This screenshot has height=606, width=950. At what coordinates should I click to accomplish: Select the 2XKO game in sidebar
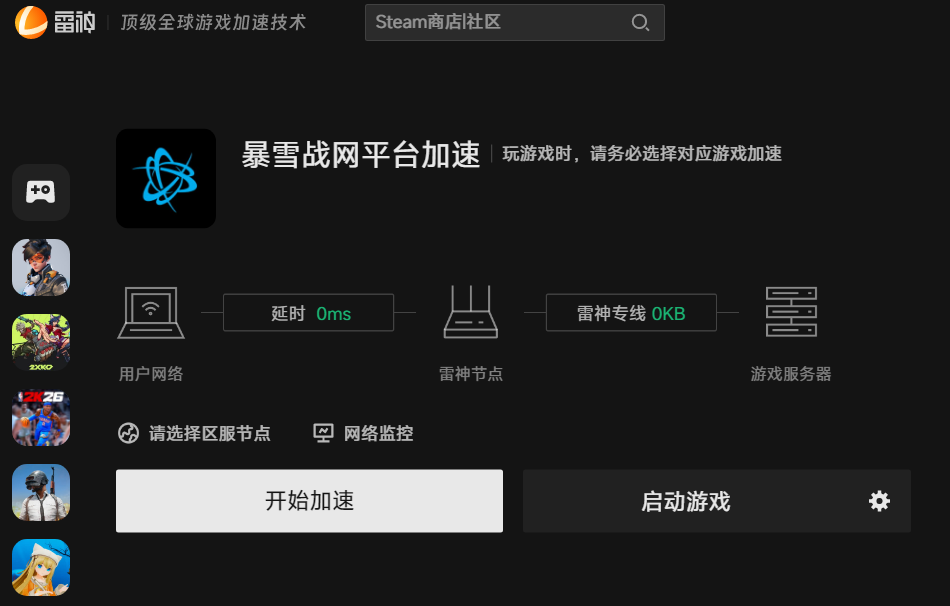41,343
